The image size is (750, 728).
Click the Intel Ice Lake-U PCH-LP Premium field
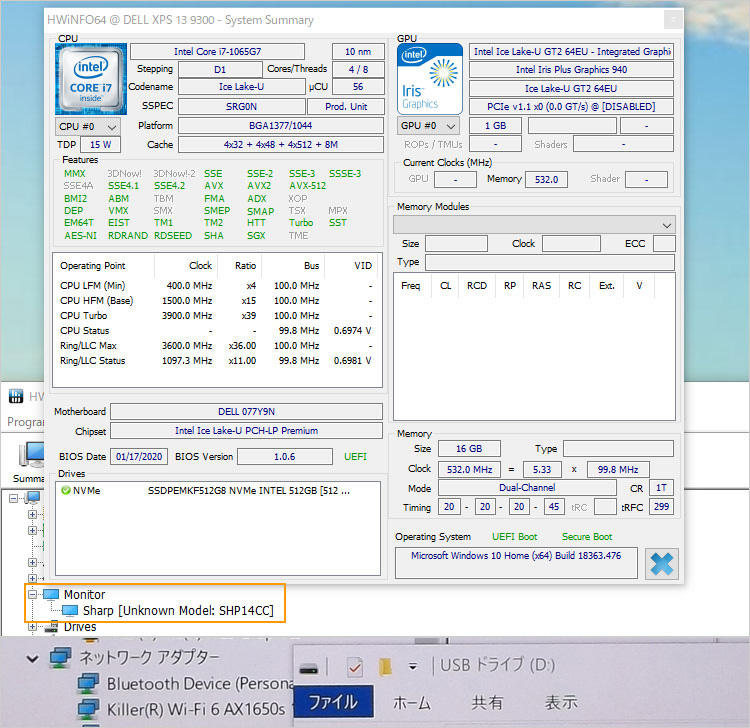(x=246, y=430)
